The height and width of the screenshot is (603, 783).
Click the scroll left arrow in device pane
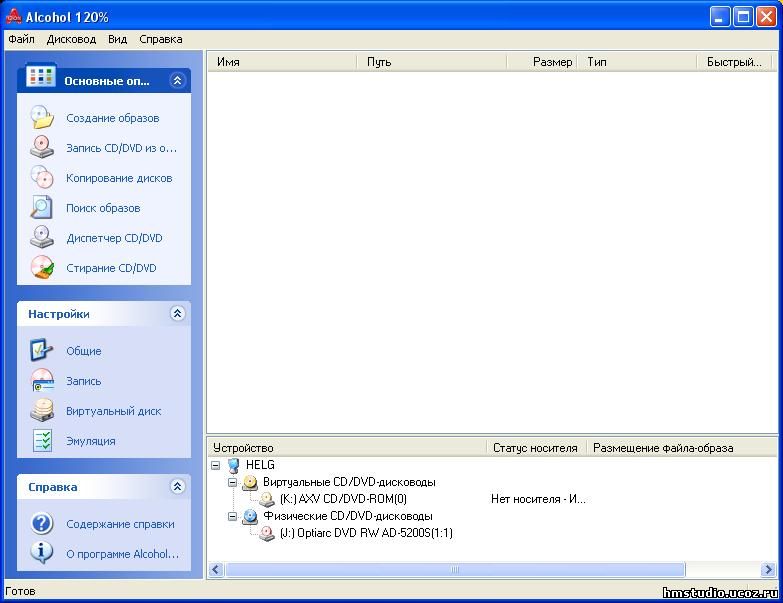[216, 569]
